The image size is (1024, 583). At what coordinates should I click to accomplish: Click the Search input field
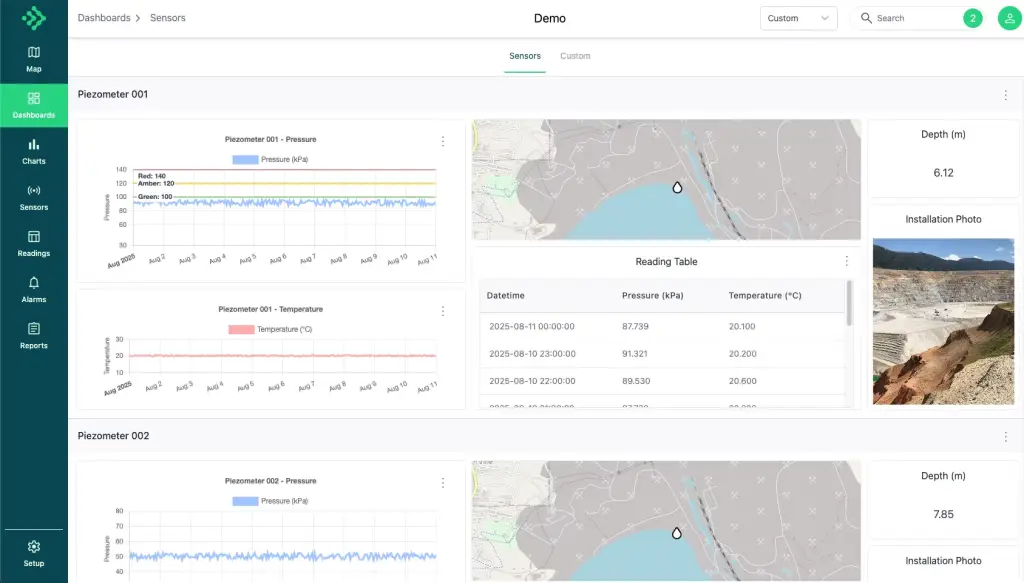[918, 18]
